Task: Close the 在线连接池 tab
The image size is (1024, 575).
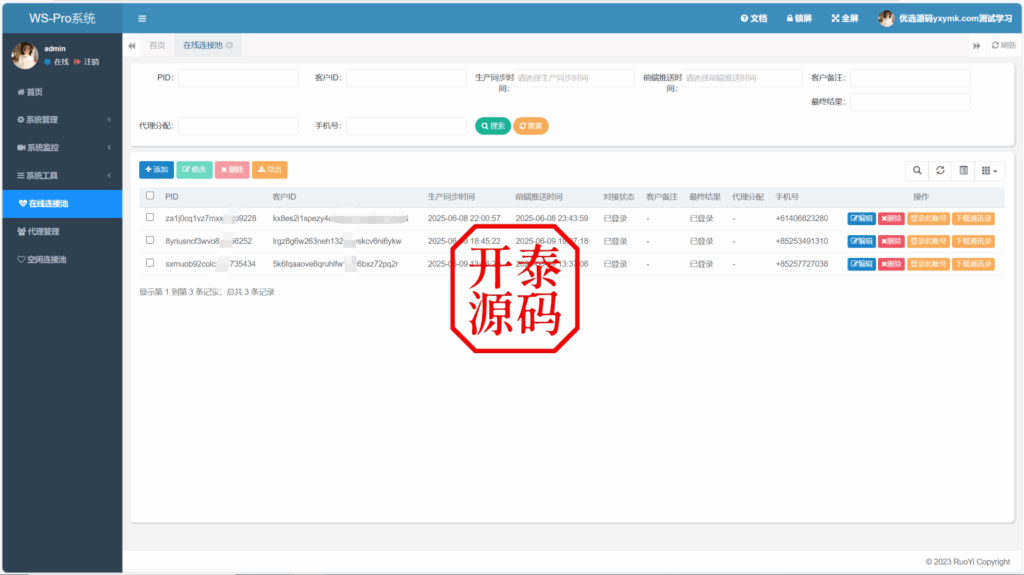Action: (229, 45)
